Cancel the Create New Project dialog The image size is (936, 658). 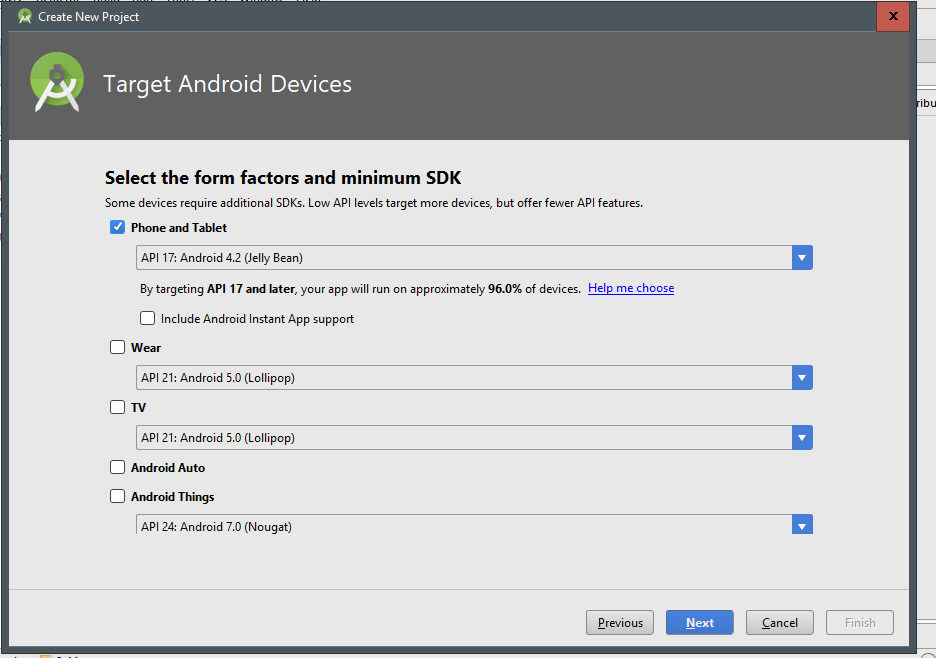tap(780, 623)
